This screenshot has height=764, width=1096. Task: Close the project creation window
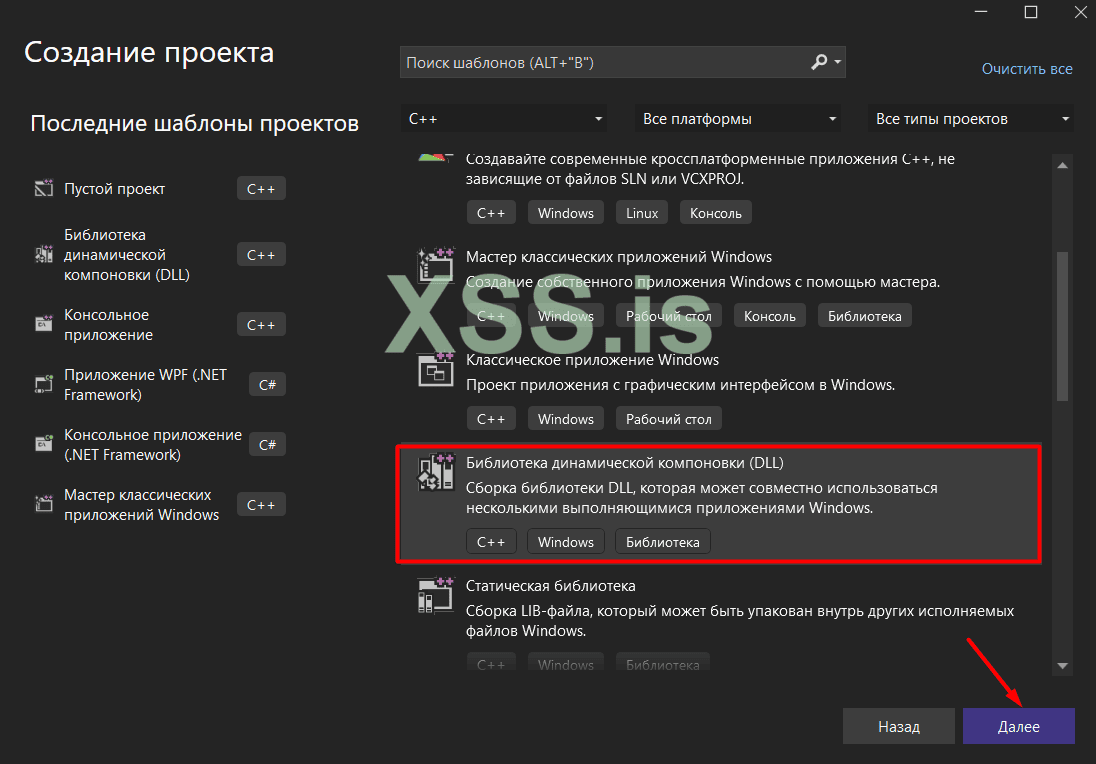click(x=1080, y=12)
